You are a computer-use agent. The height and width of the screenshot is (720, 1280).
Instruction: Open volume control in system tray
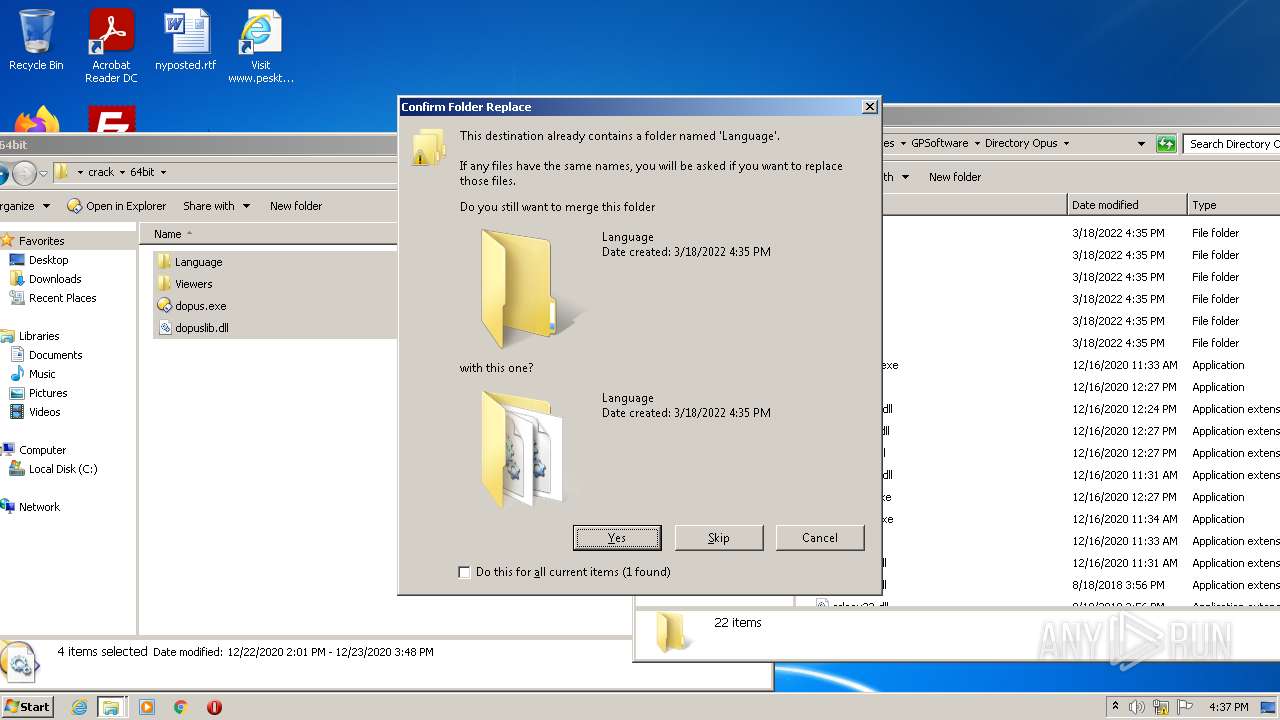point(1137,707)
